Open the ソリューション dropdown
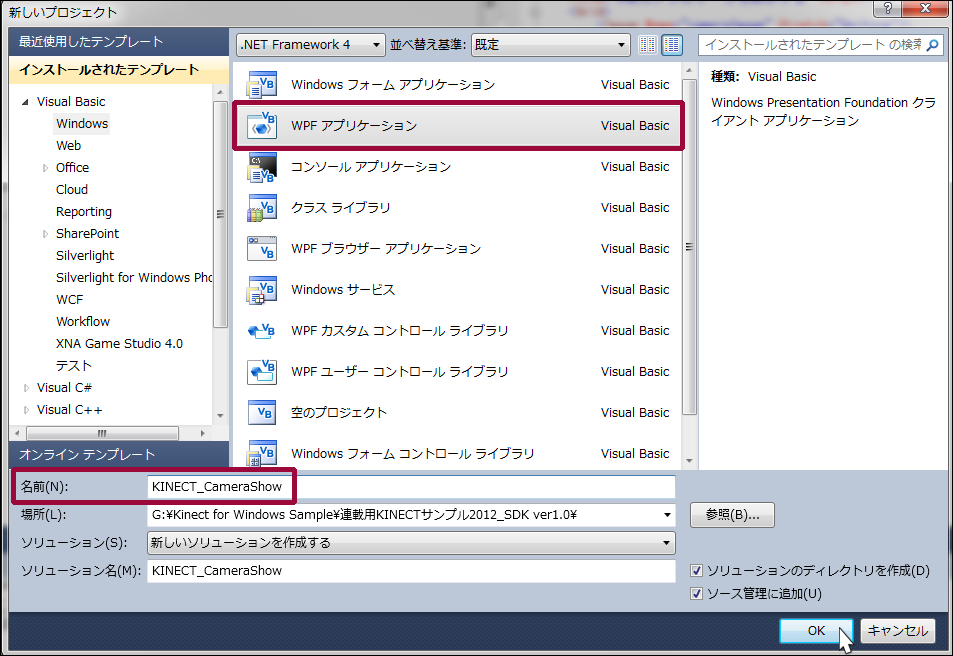The width and height of the screenshot is (953, 656). coord(411,543)
